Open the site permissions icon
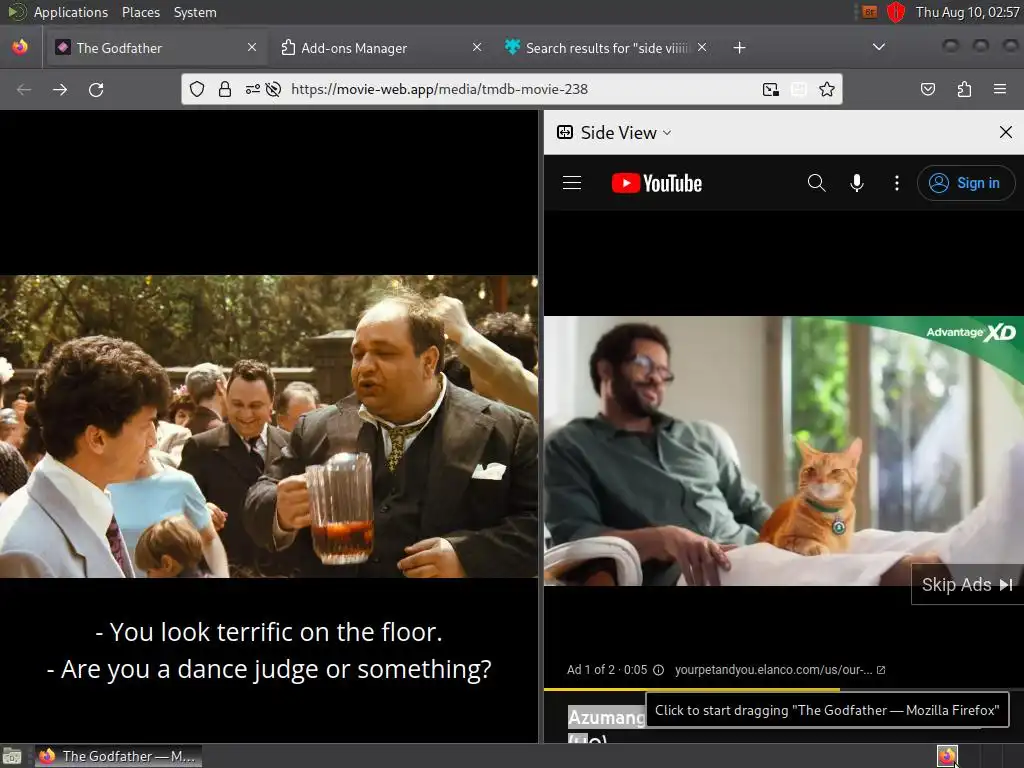Screen dimensions: 1024x768 253,89
